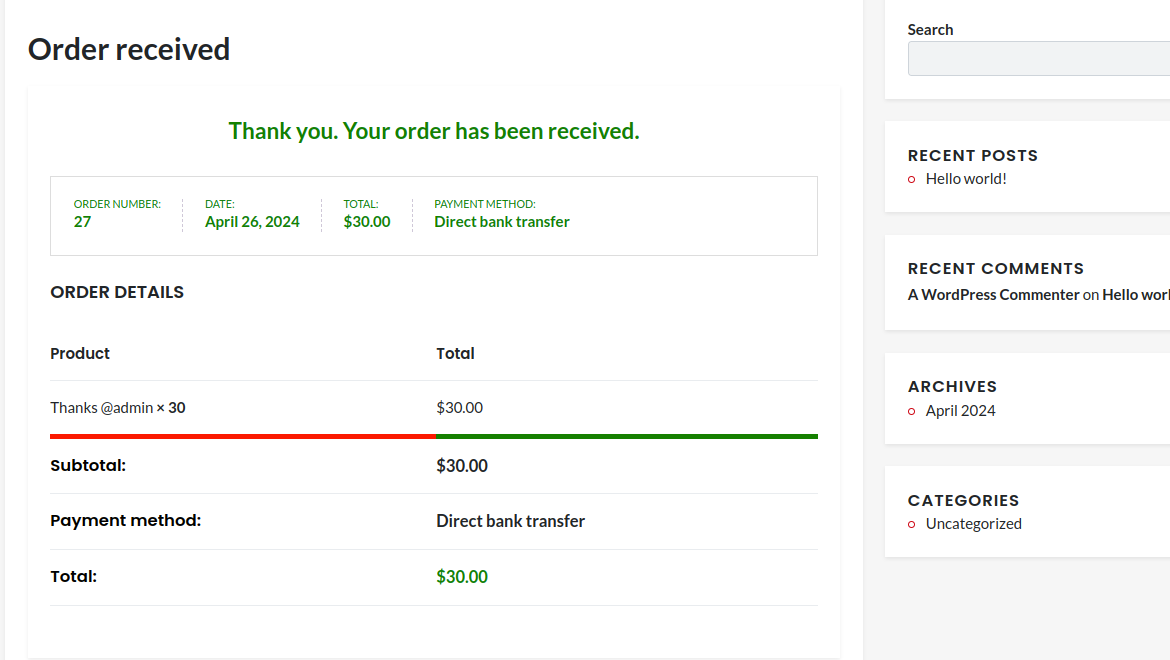The height and width of the screenshot is (660, 1170).
Task: Click the green total $30.00 in the bottom row
Action: pyautogui.click(x=462, y=577)
